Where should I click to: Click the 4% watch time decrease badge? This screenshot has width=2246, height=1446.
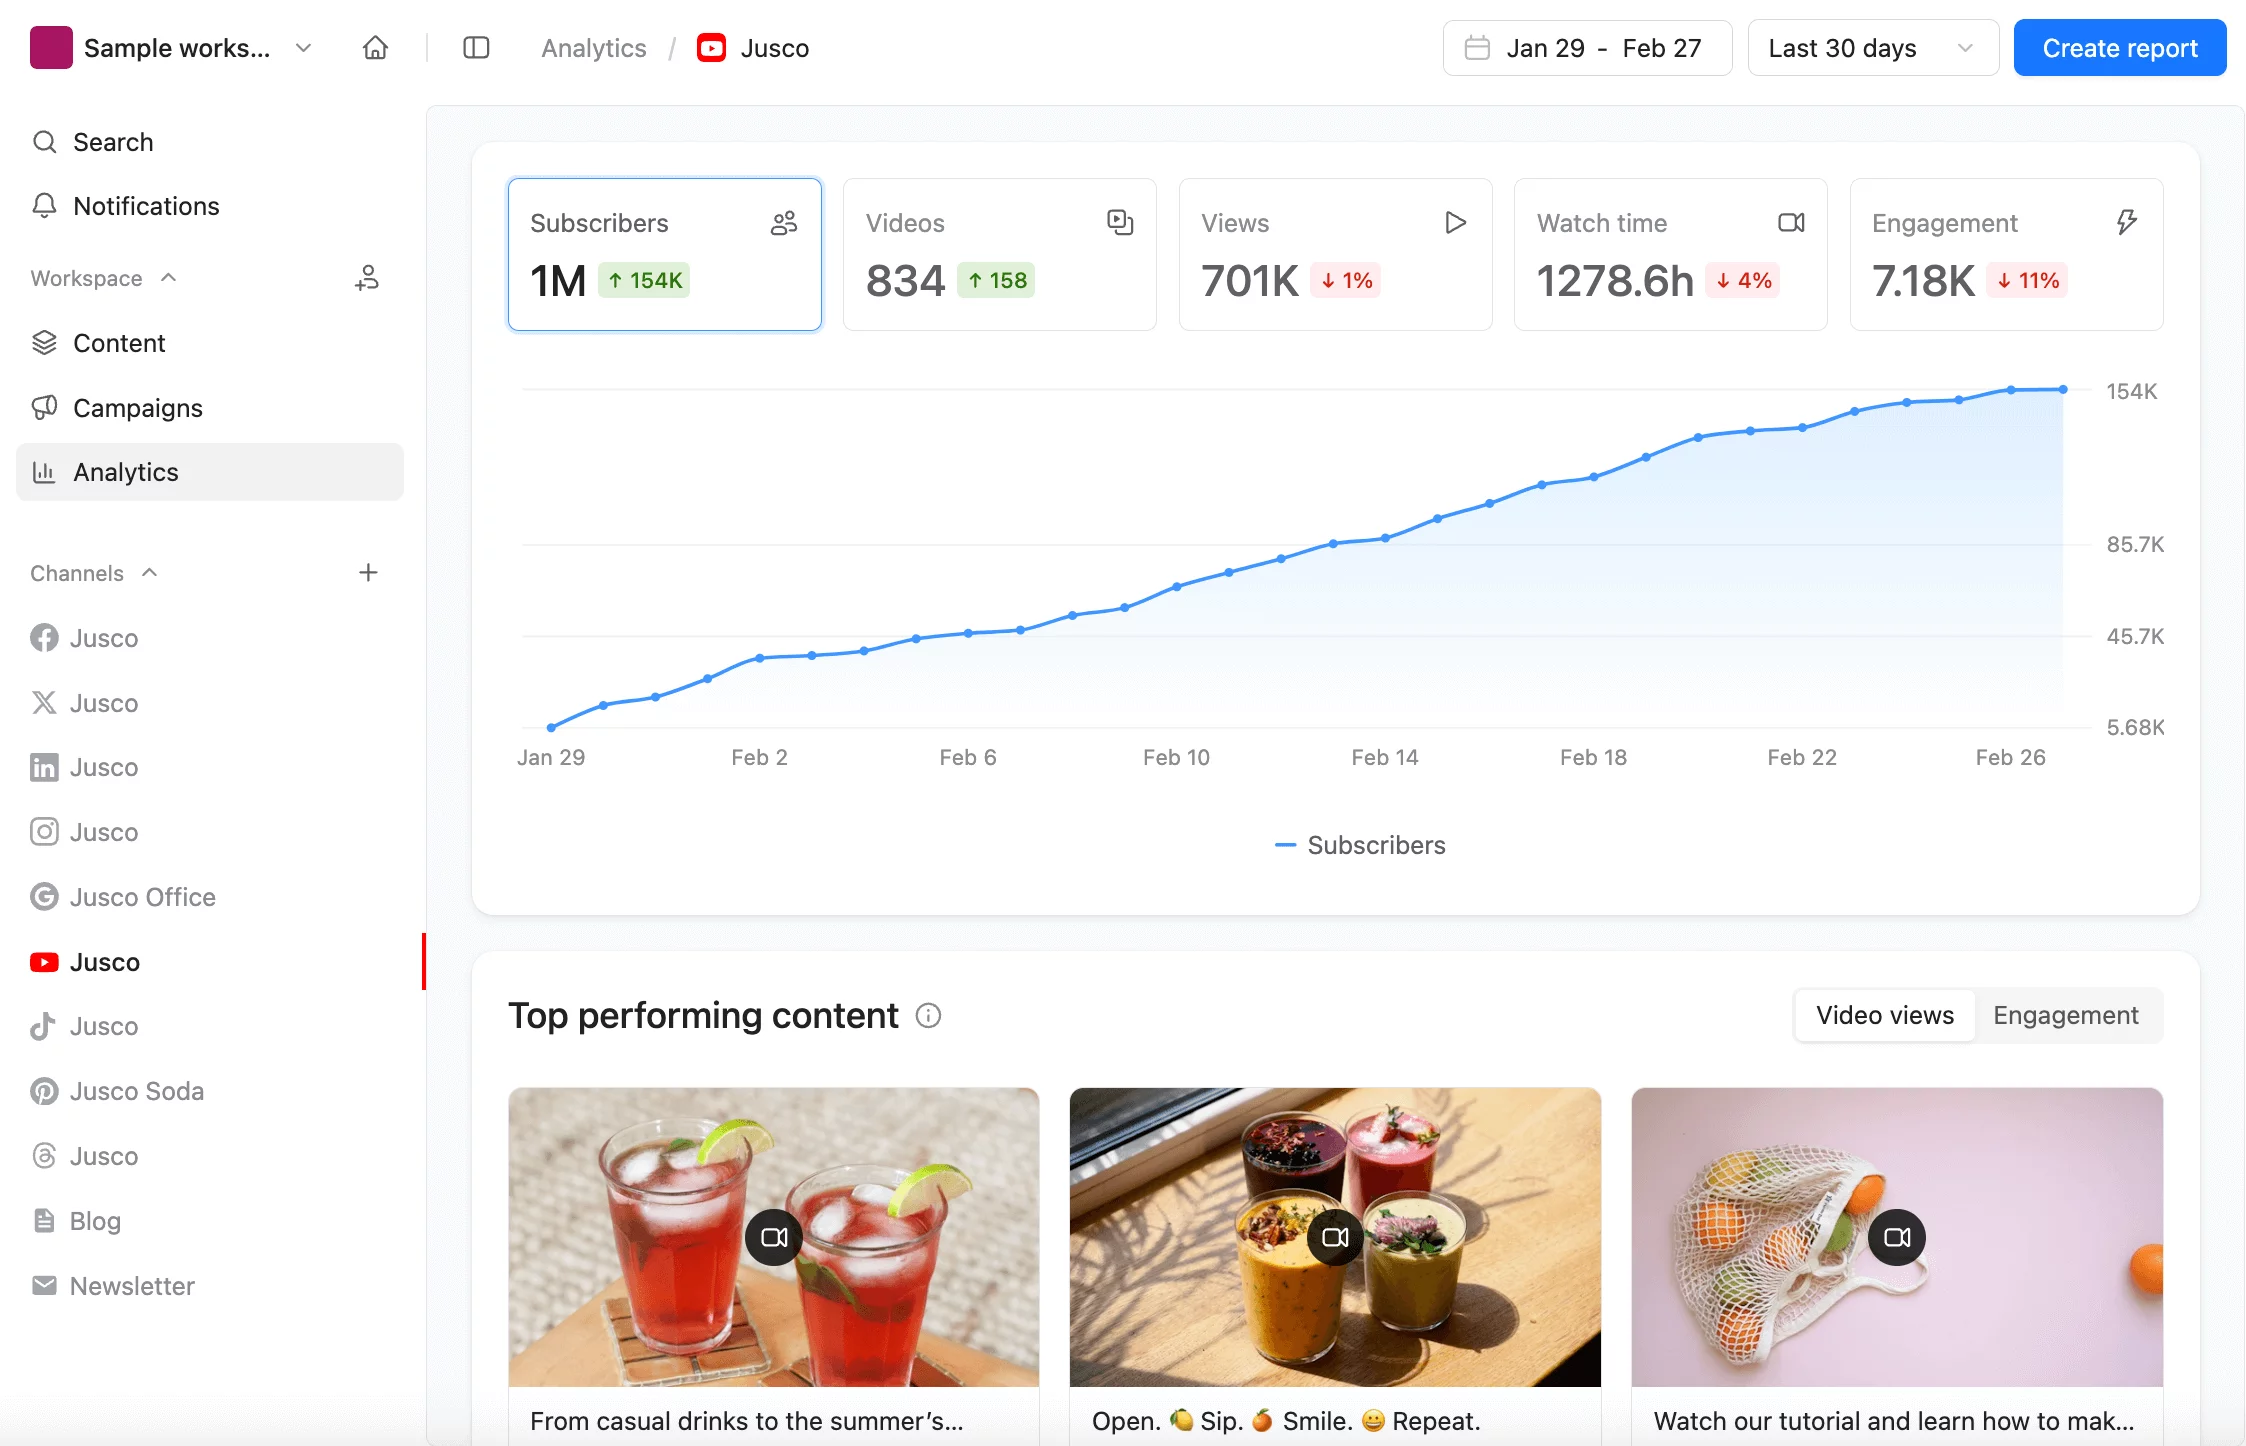click(x=1743, y=280)
